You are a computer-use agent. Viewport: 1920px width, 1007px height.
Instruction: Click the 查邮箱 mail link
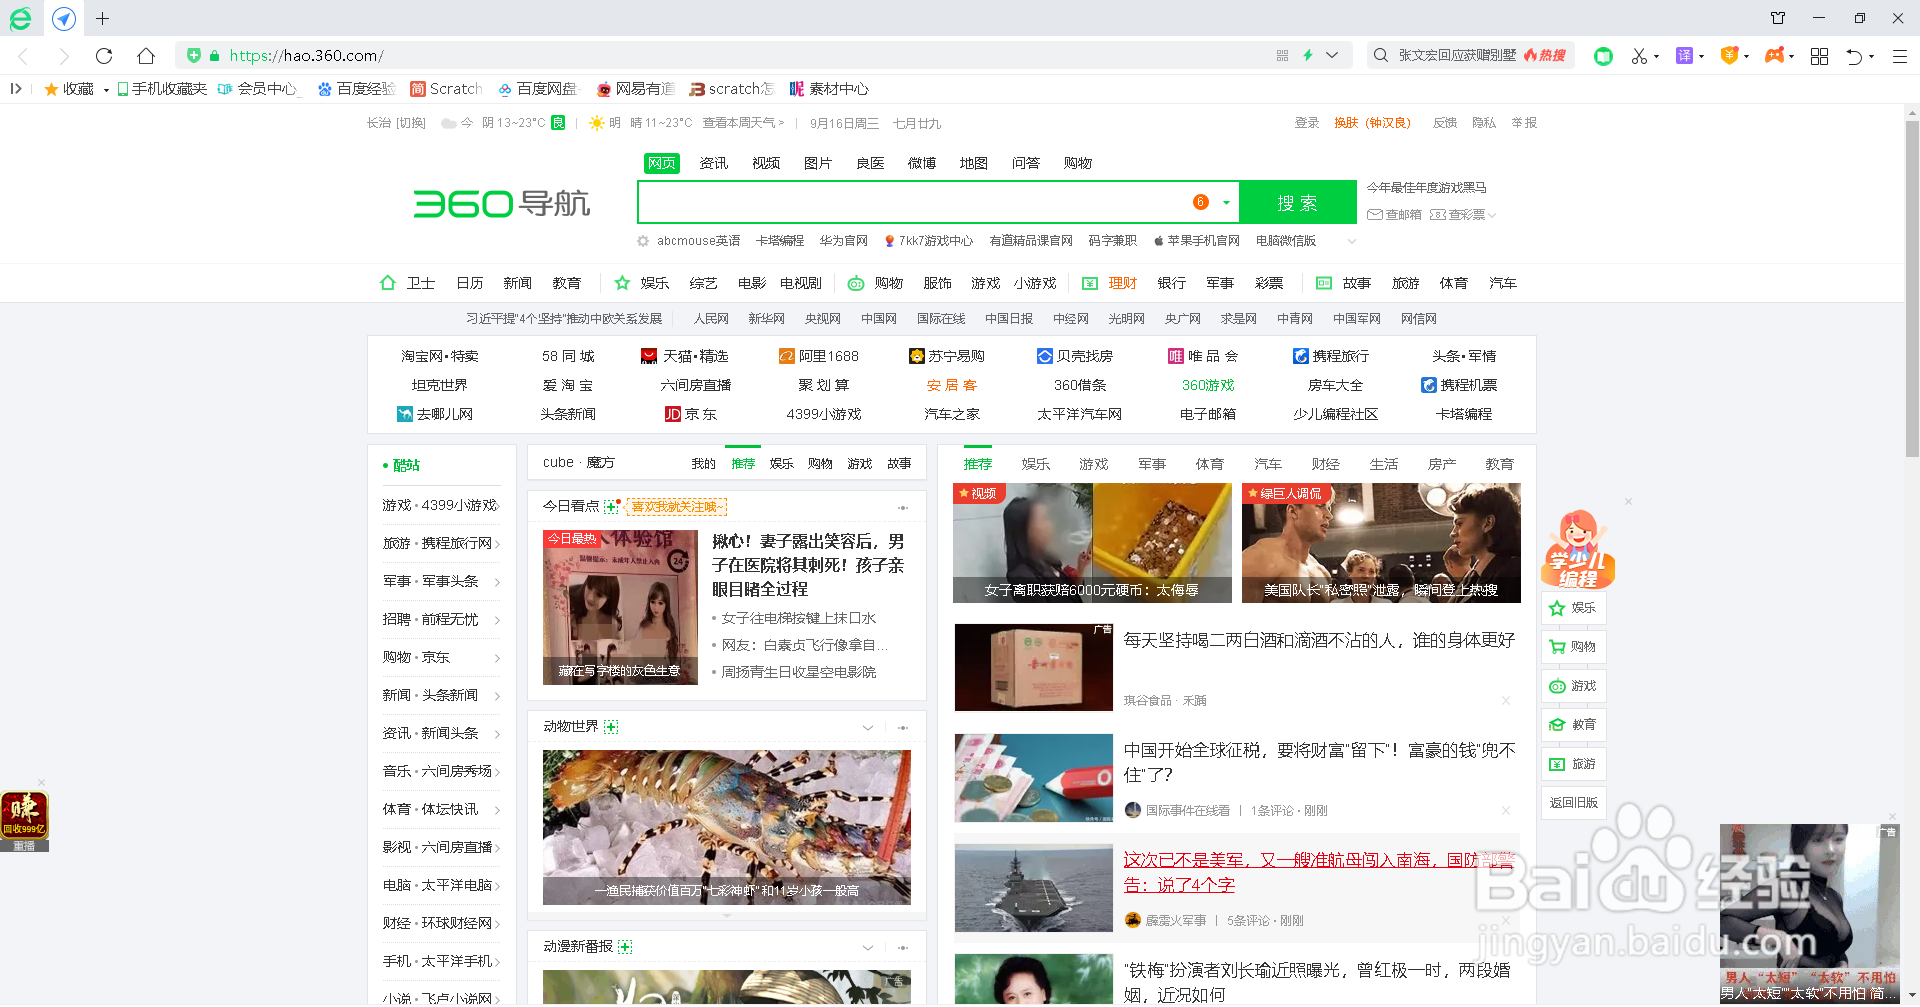(x=1394, y=215)
